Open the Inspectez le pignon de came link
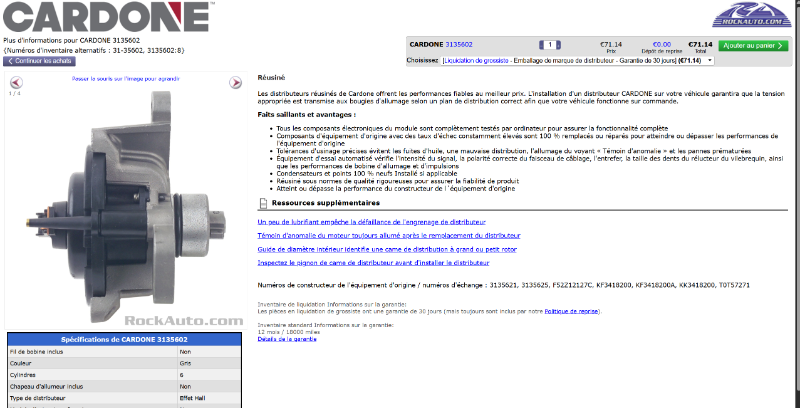 tap(373, 262)
